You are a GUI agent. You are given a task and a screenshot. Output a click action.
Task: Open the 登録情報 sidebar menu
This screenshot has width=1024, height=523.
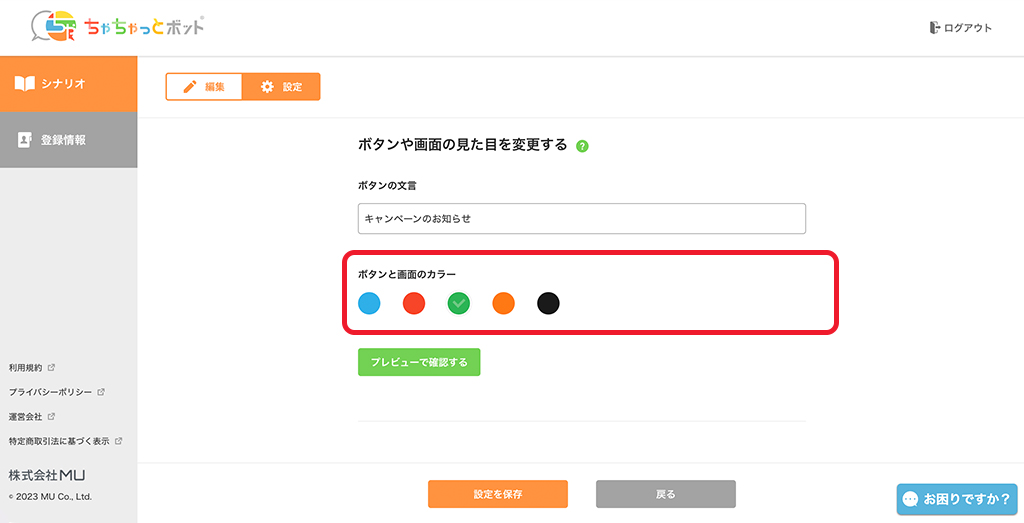pyautogui.click(x=68, y=140)
